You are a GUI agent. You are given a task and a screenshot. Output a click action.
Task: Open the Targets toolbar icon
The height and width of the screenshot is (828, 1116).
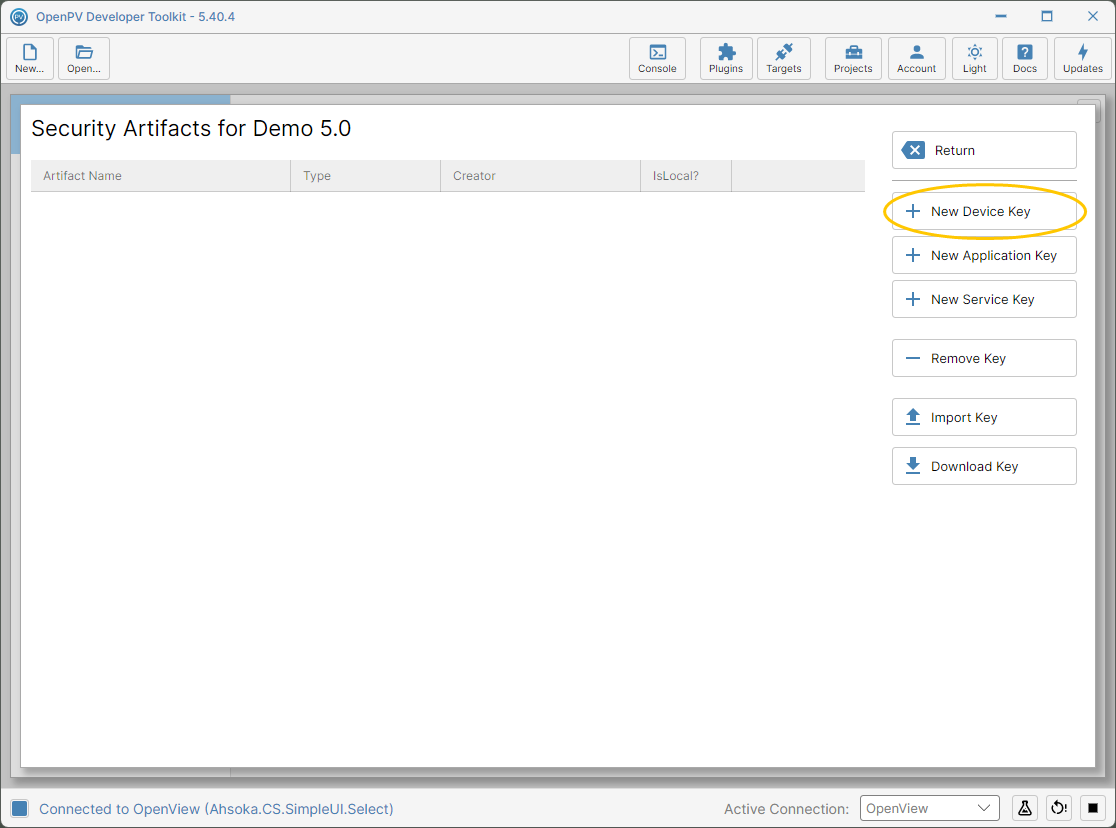coord(784,58)
